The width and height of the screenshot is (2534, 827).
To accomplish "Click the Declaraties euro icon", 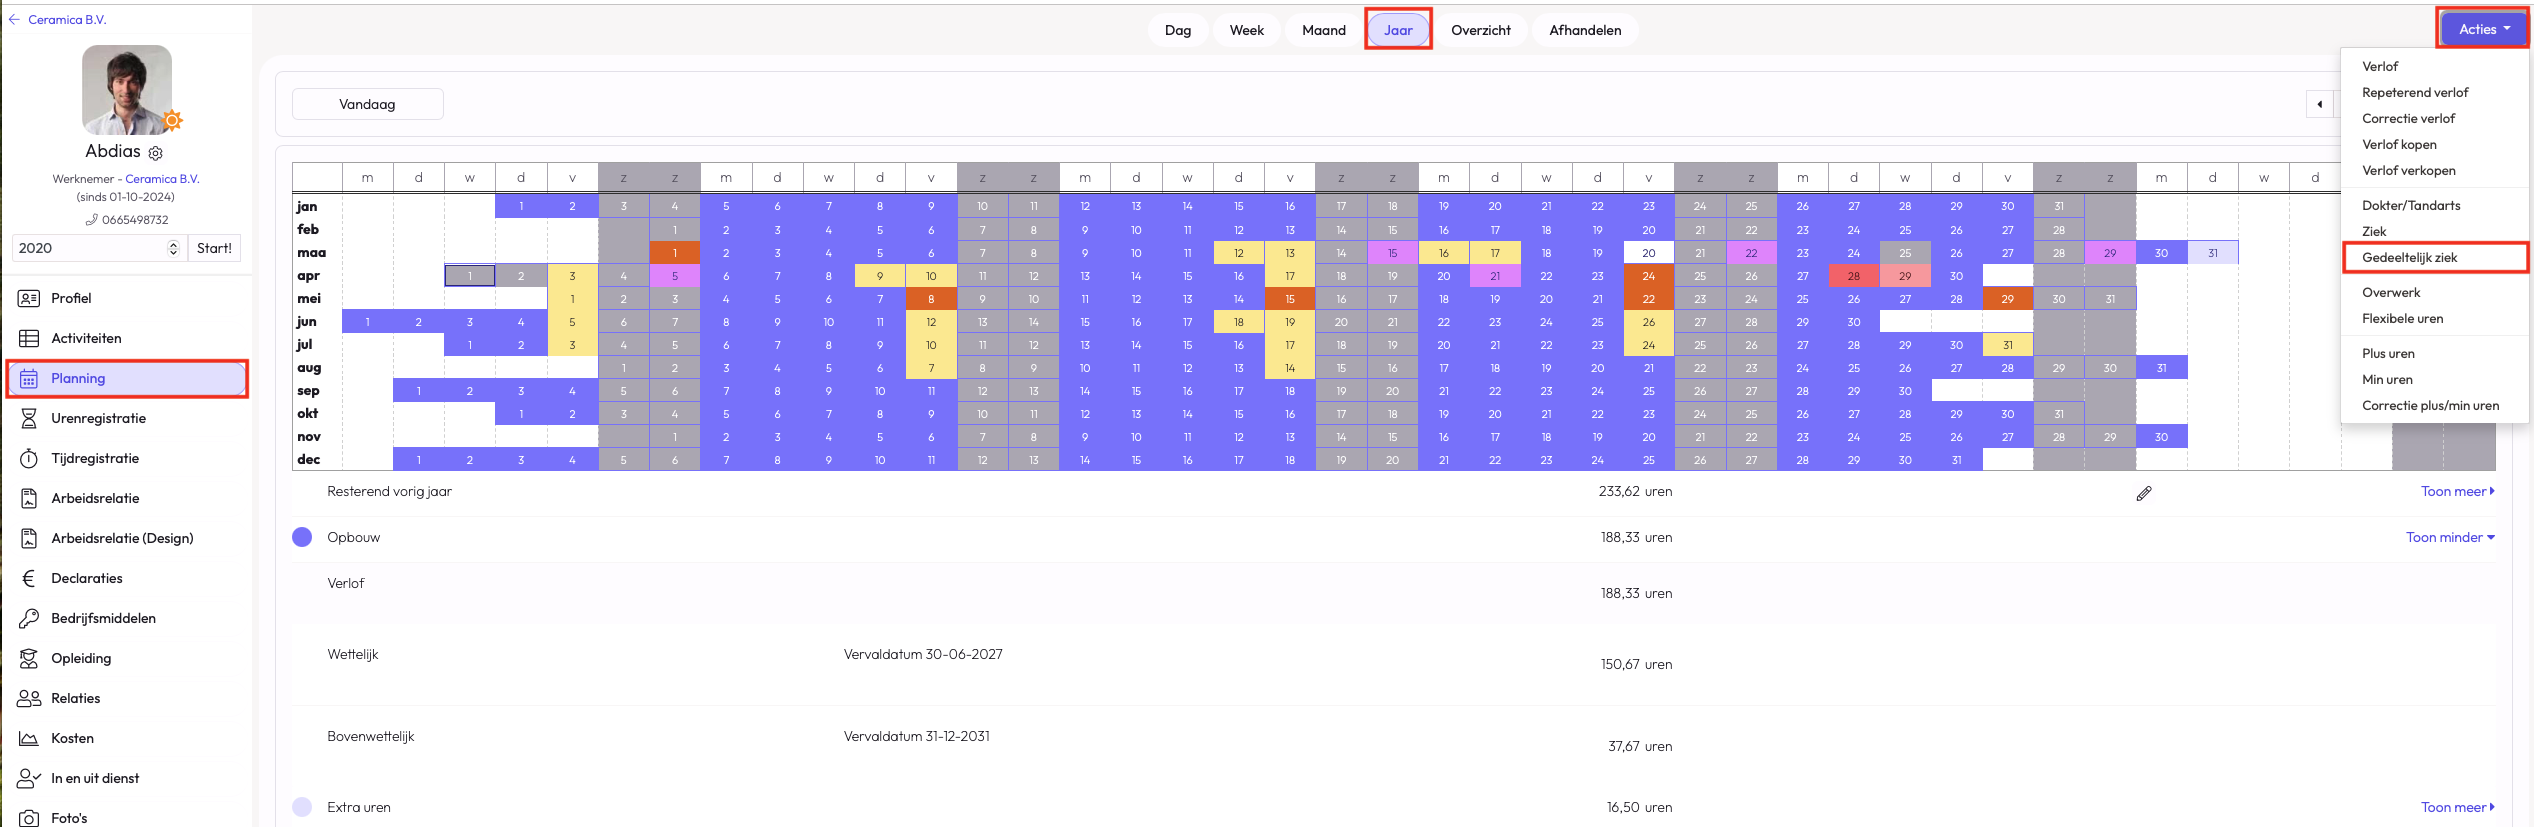I will coord(29,578).
